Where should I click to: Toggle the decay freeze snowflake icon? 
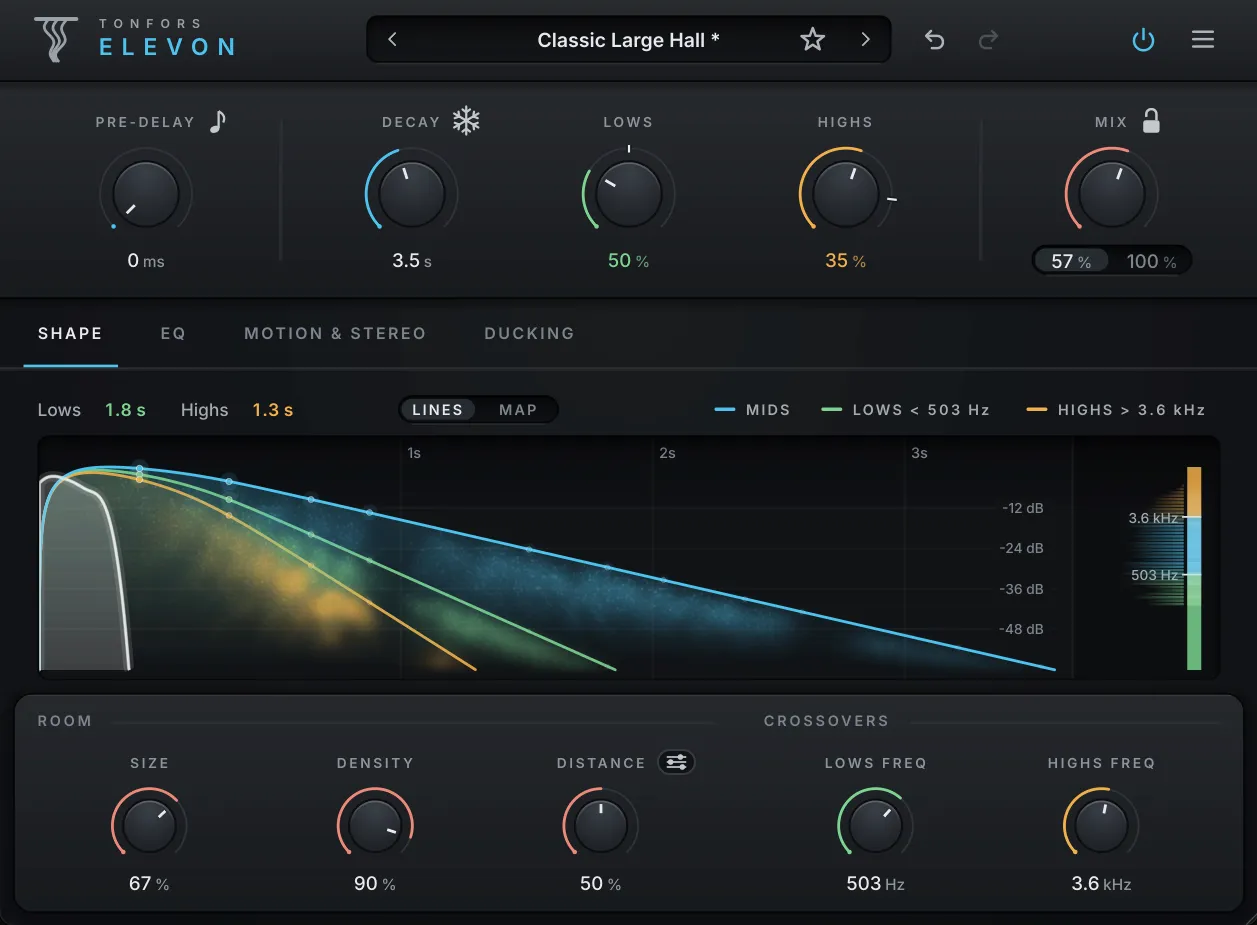[x=466, y=121]
